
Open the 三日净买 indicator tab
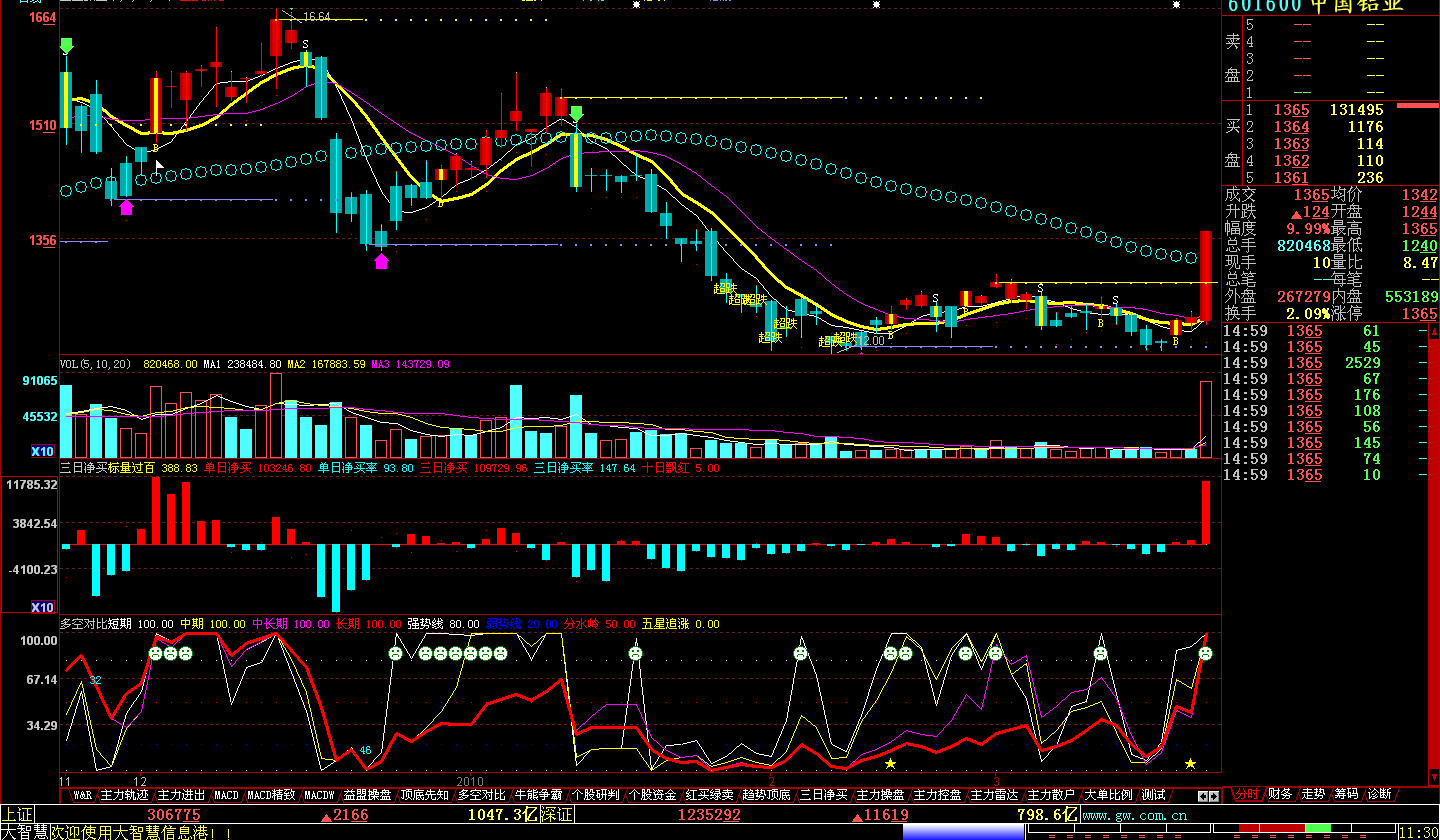824,795
